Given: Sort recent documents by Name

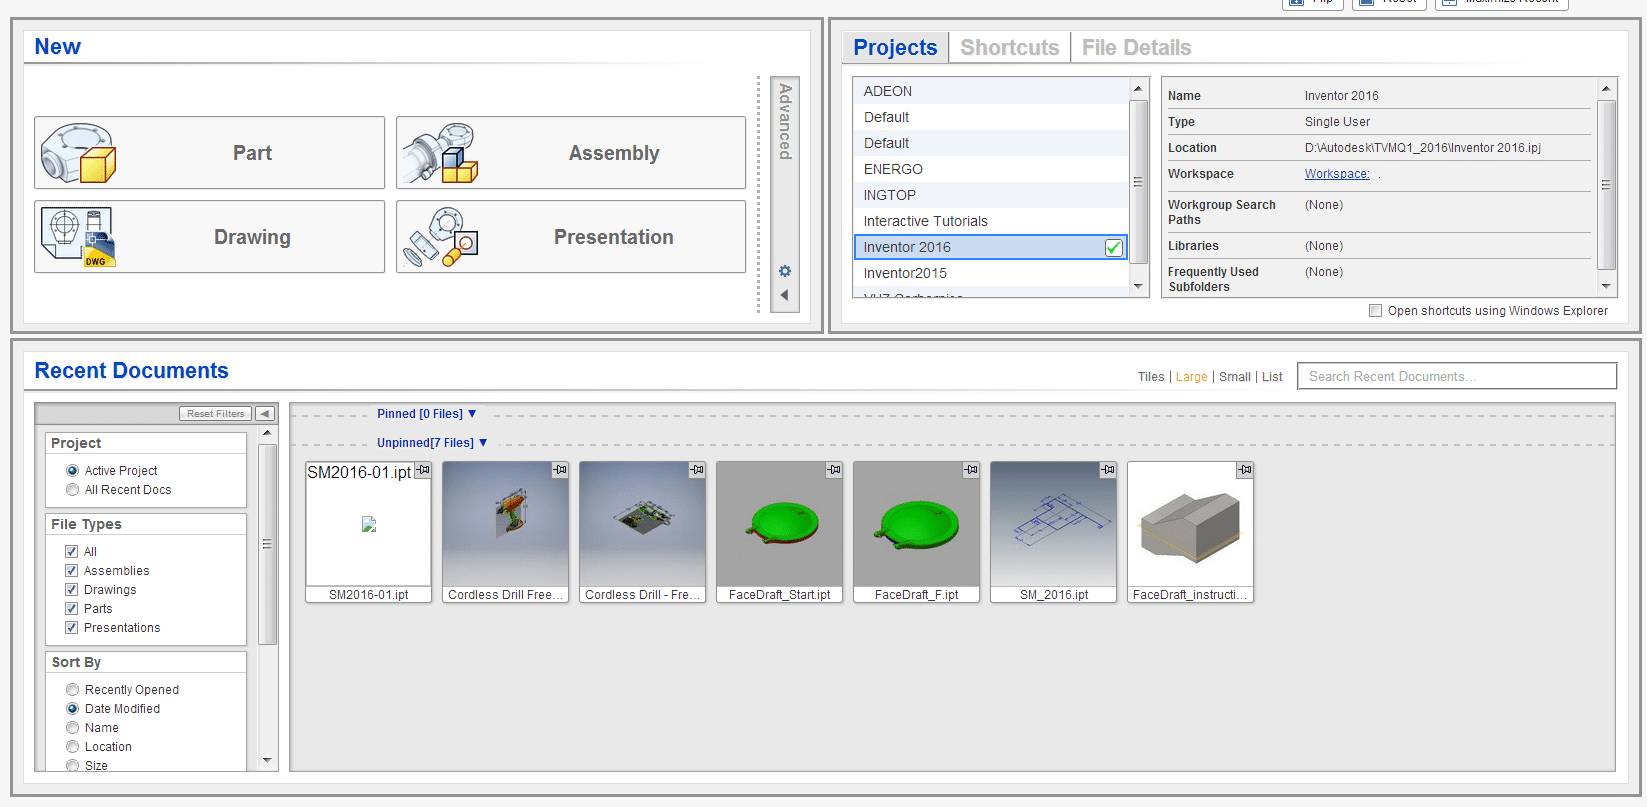Looking at the screenshot, I should pyautogui.click(x=72, y=728).
